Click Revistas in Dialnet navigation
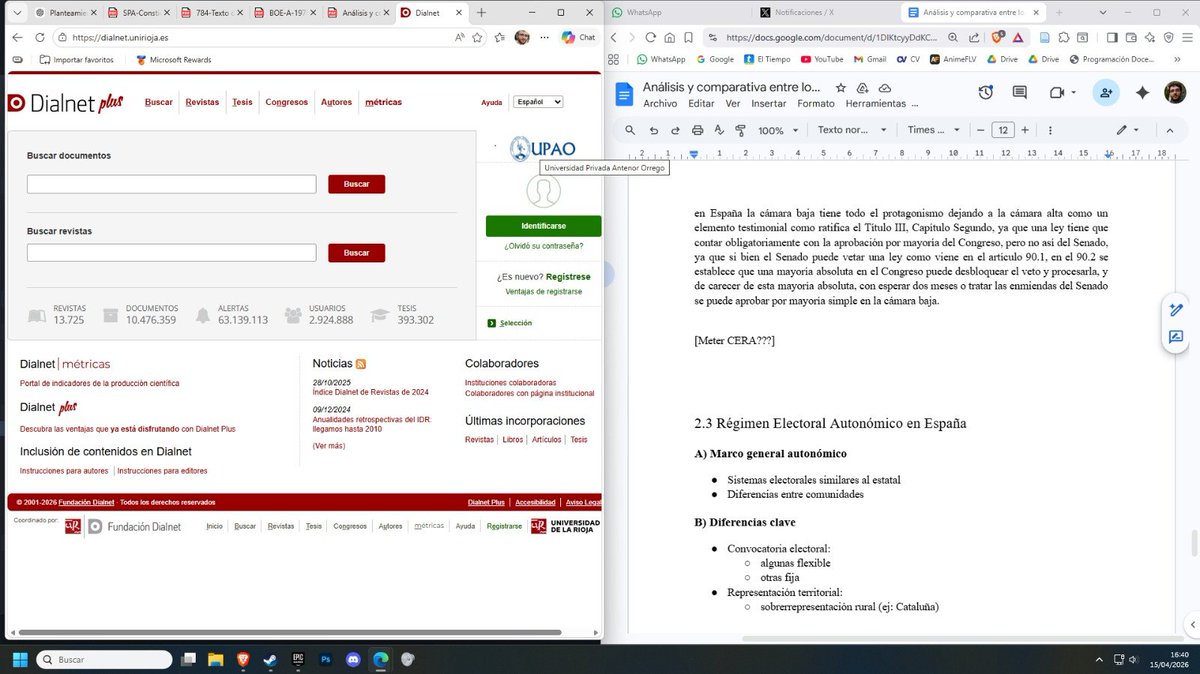 click(x=202, y=102)
